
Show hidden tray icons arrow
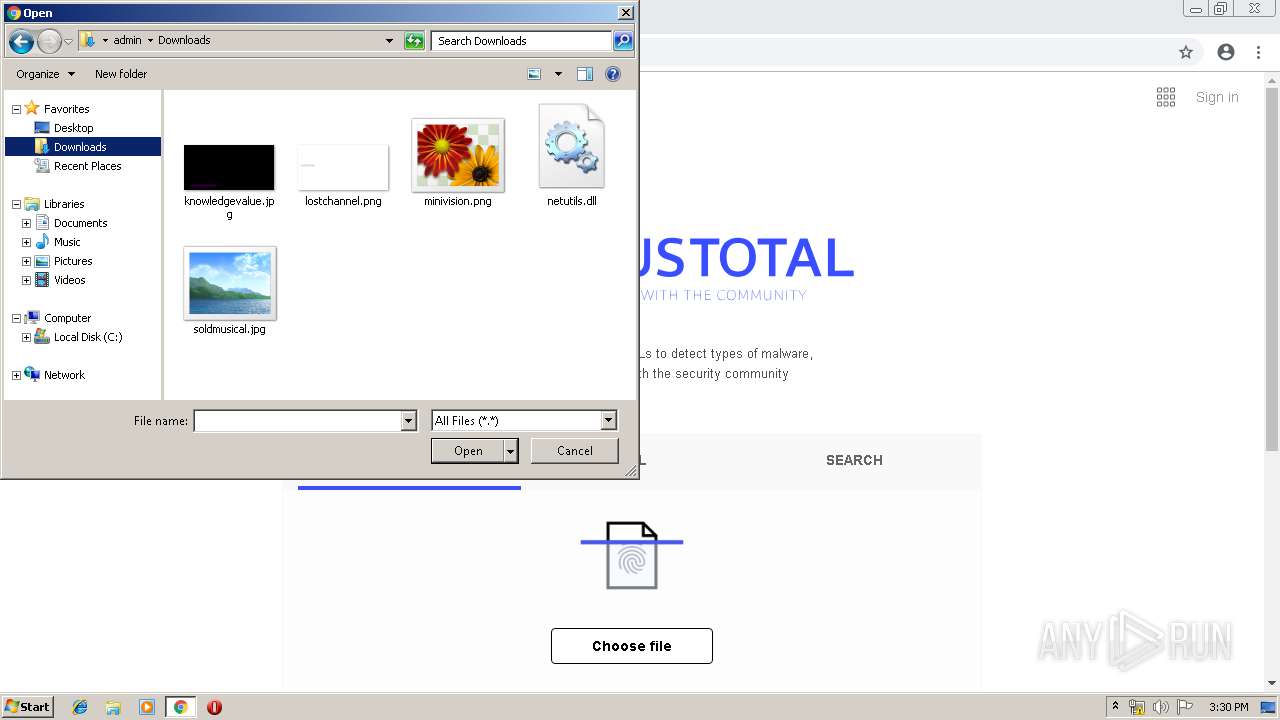1115,707
